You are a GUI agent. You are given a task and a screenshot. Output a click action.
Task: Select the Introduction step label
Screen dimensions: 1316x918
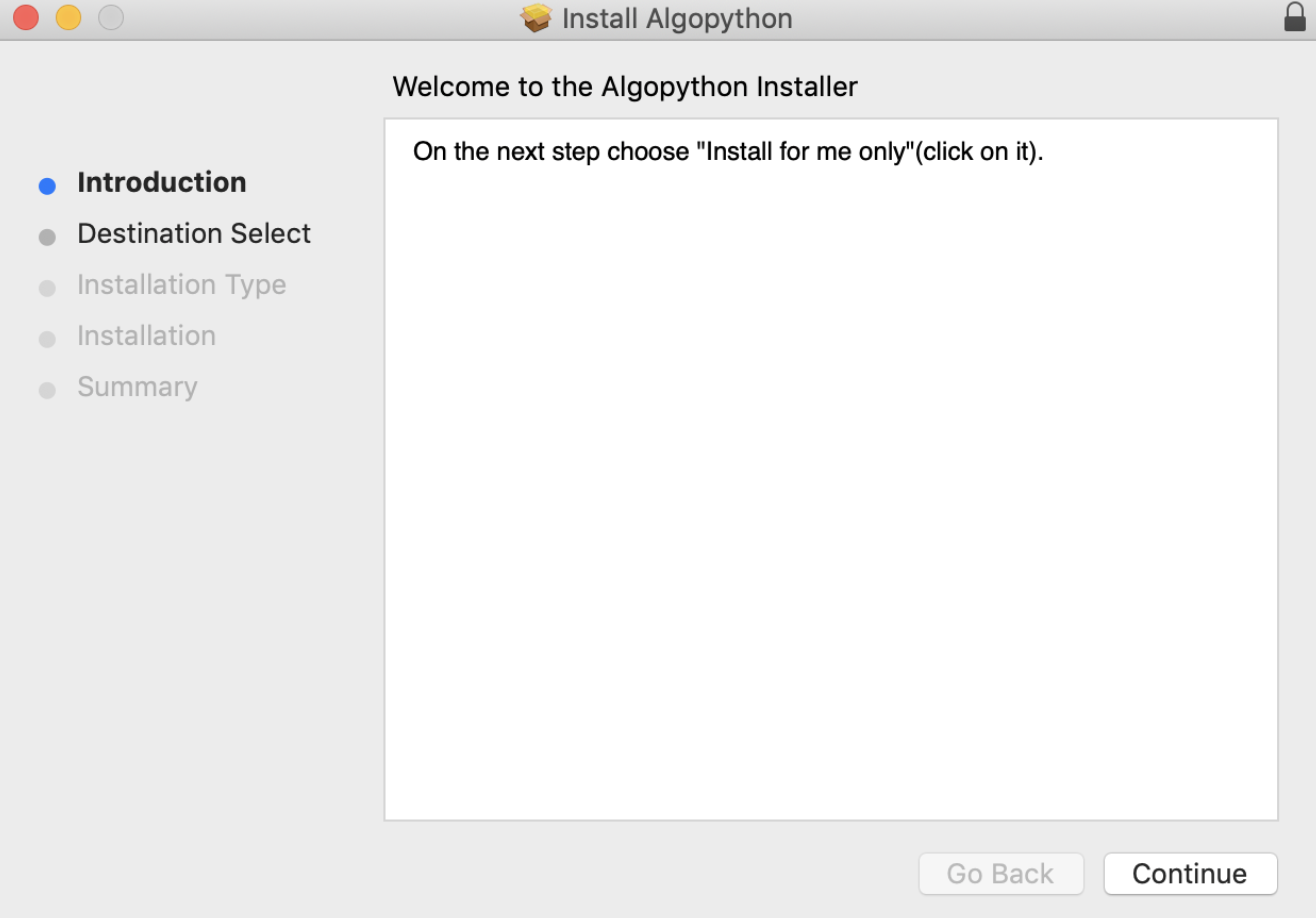(161, 183)
